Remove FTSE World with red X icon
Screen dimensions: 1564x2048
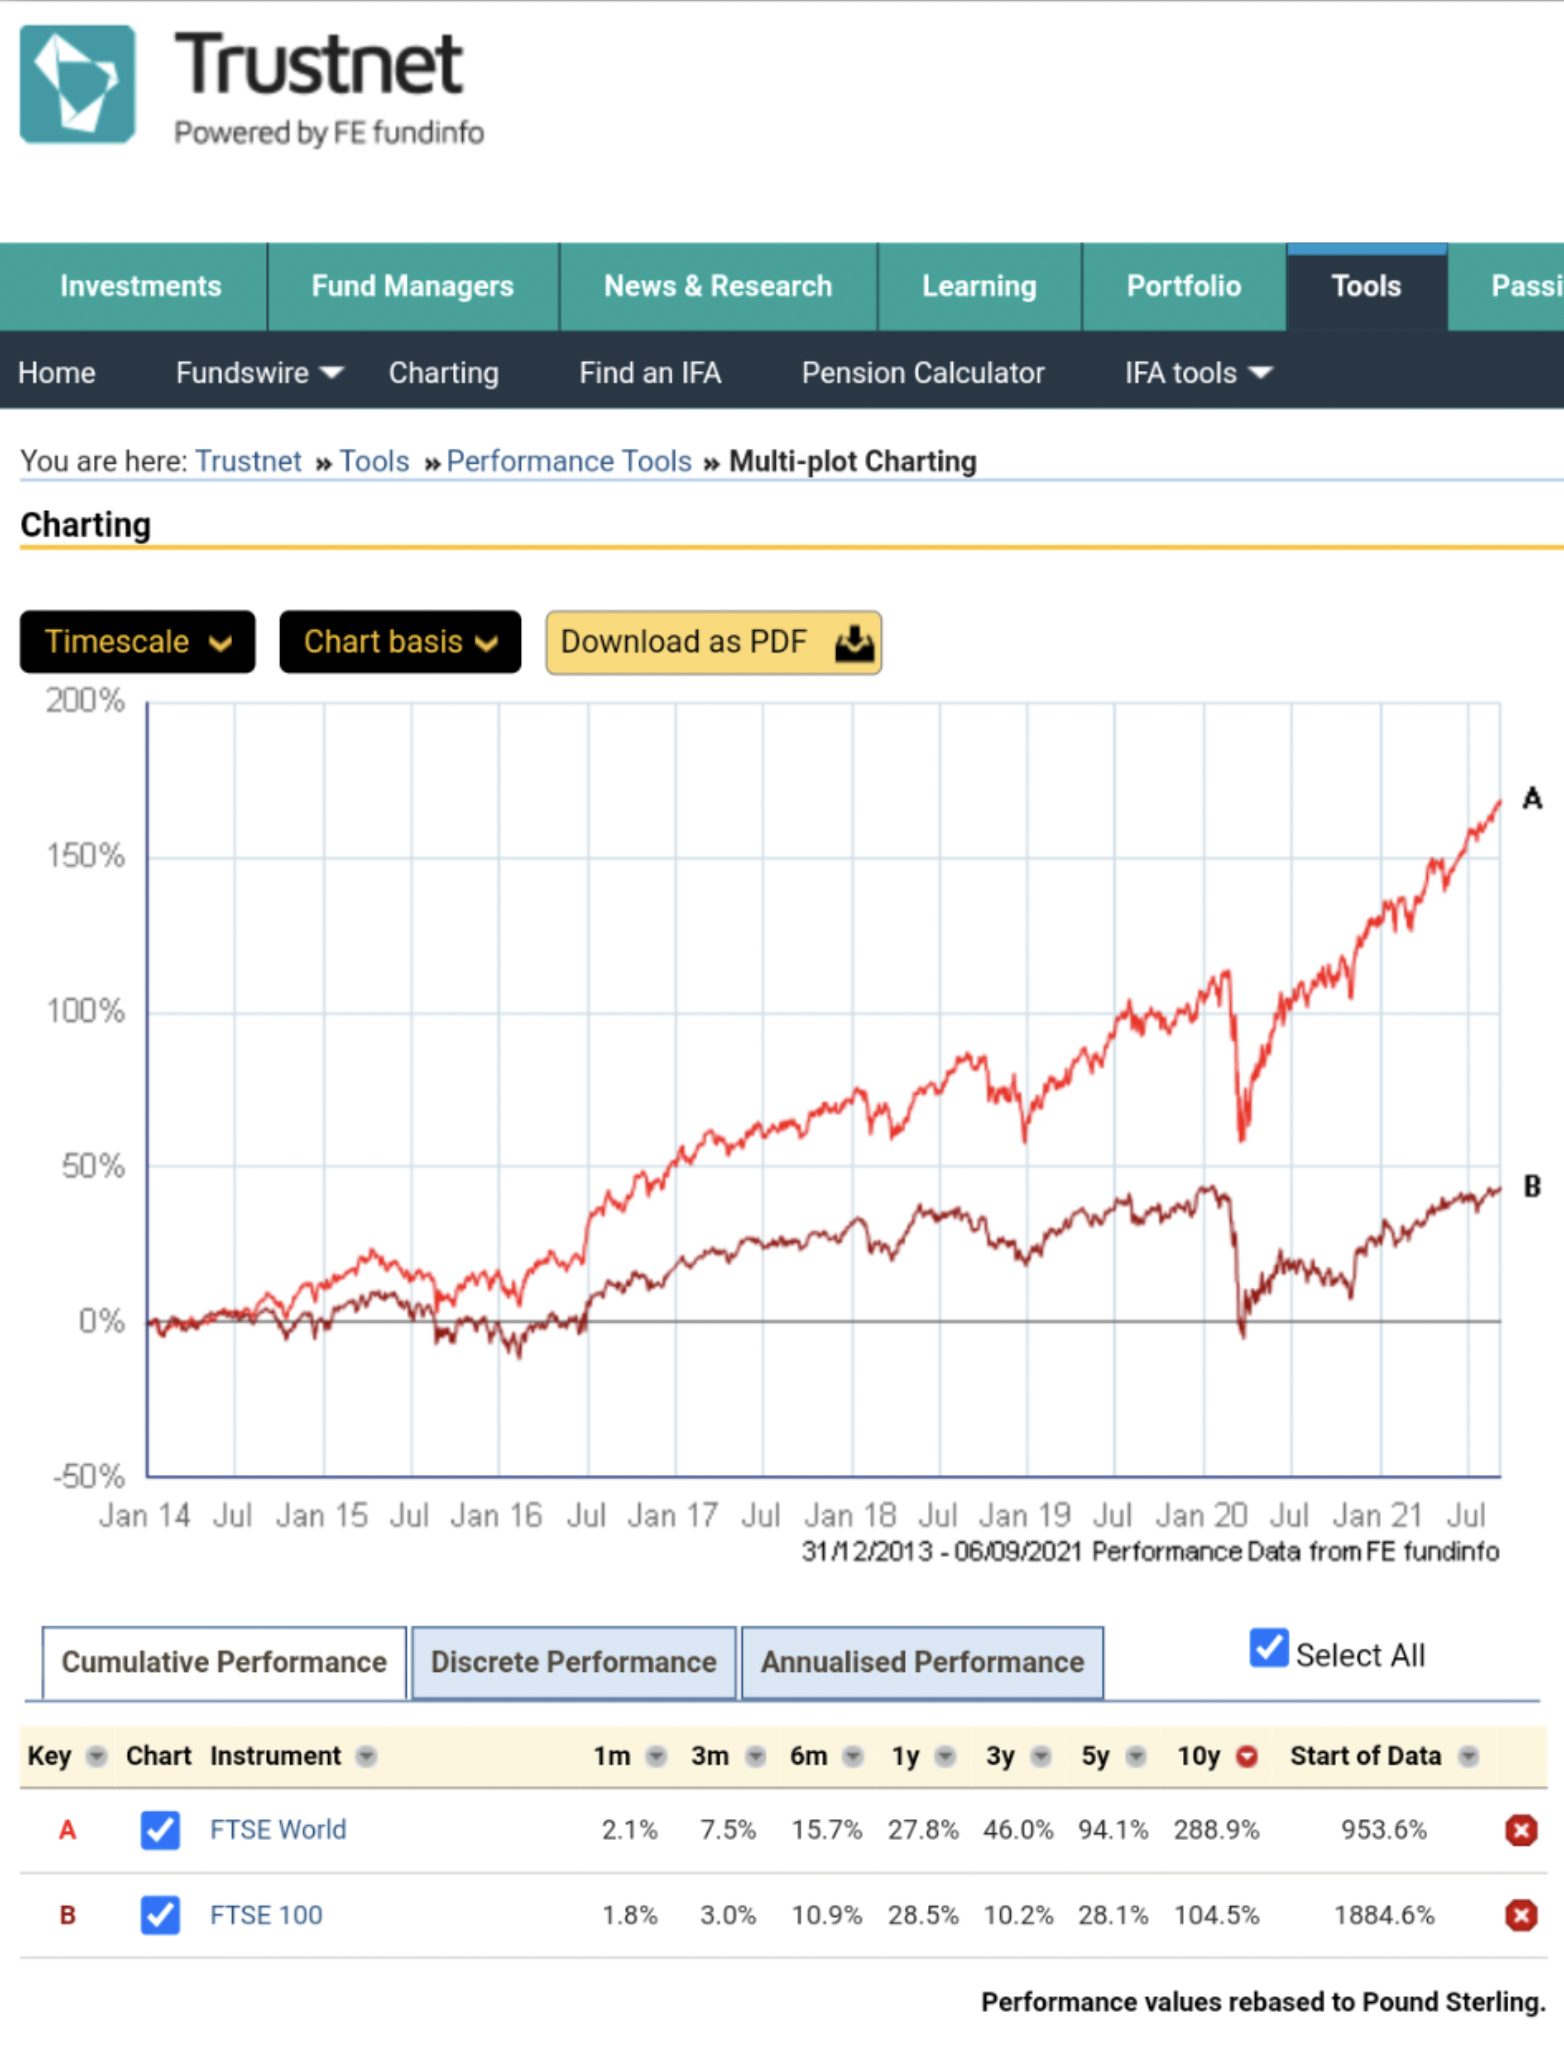(x=1520, y=1830)
